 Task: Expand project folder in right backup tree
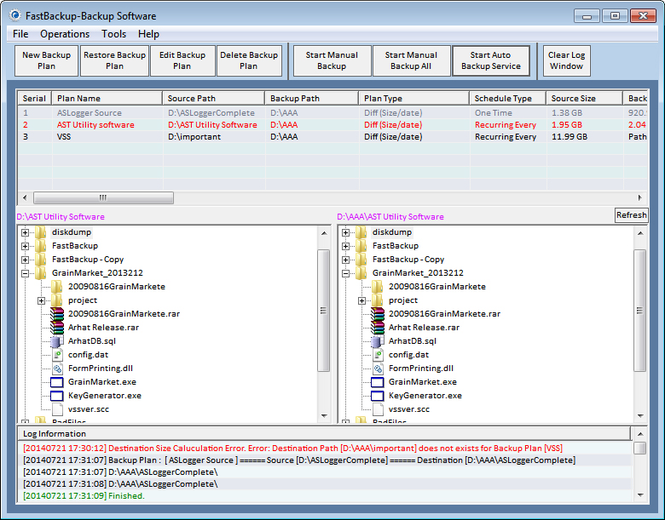click(362, 301)
